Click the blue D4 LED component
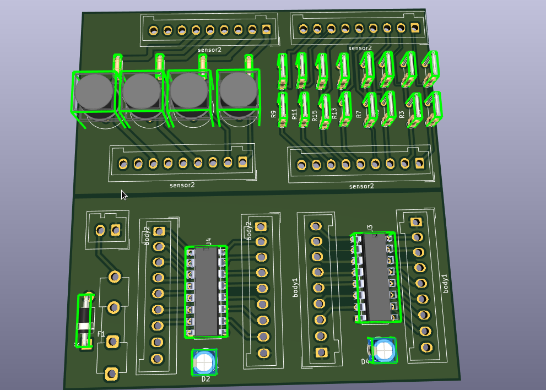The width and height of the screenshot is (546, 390). tap(383, 350)
